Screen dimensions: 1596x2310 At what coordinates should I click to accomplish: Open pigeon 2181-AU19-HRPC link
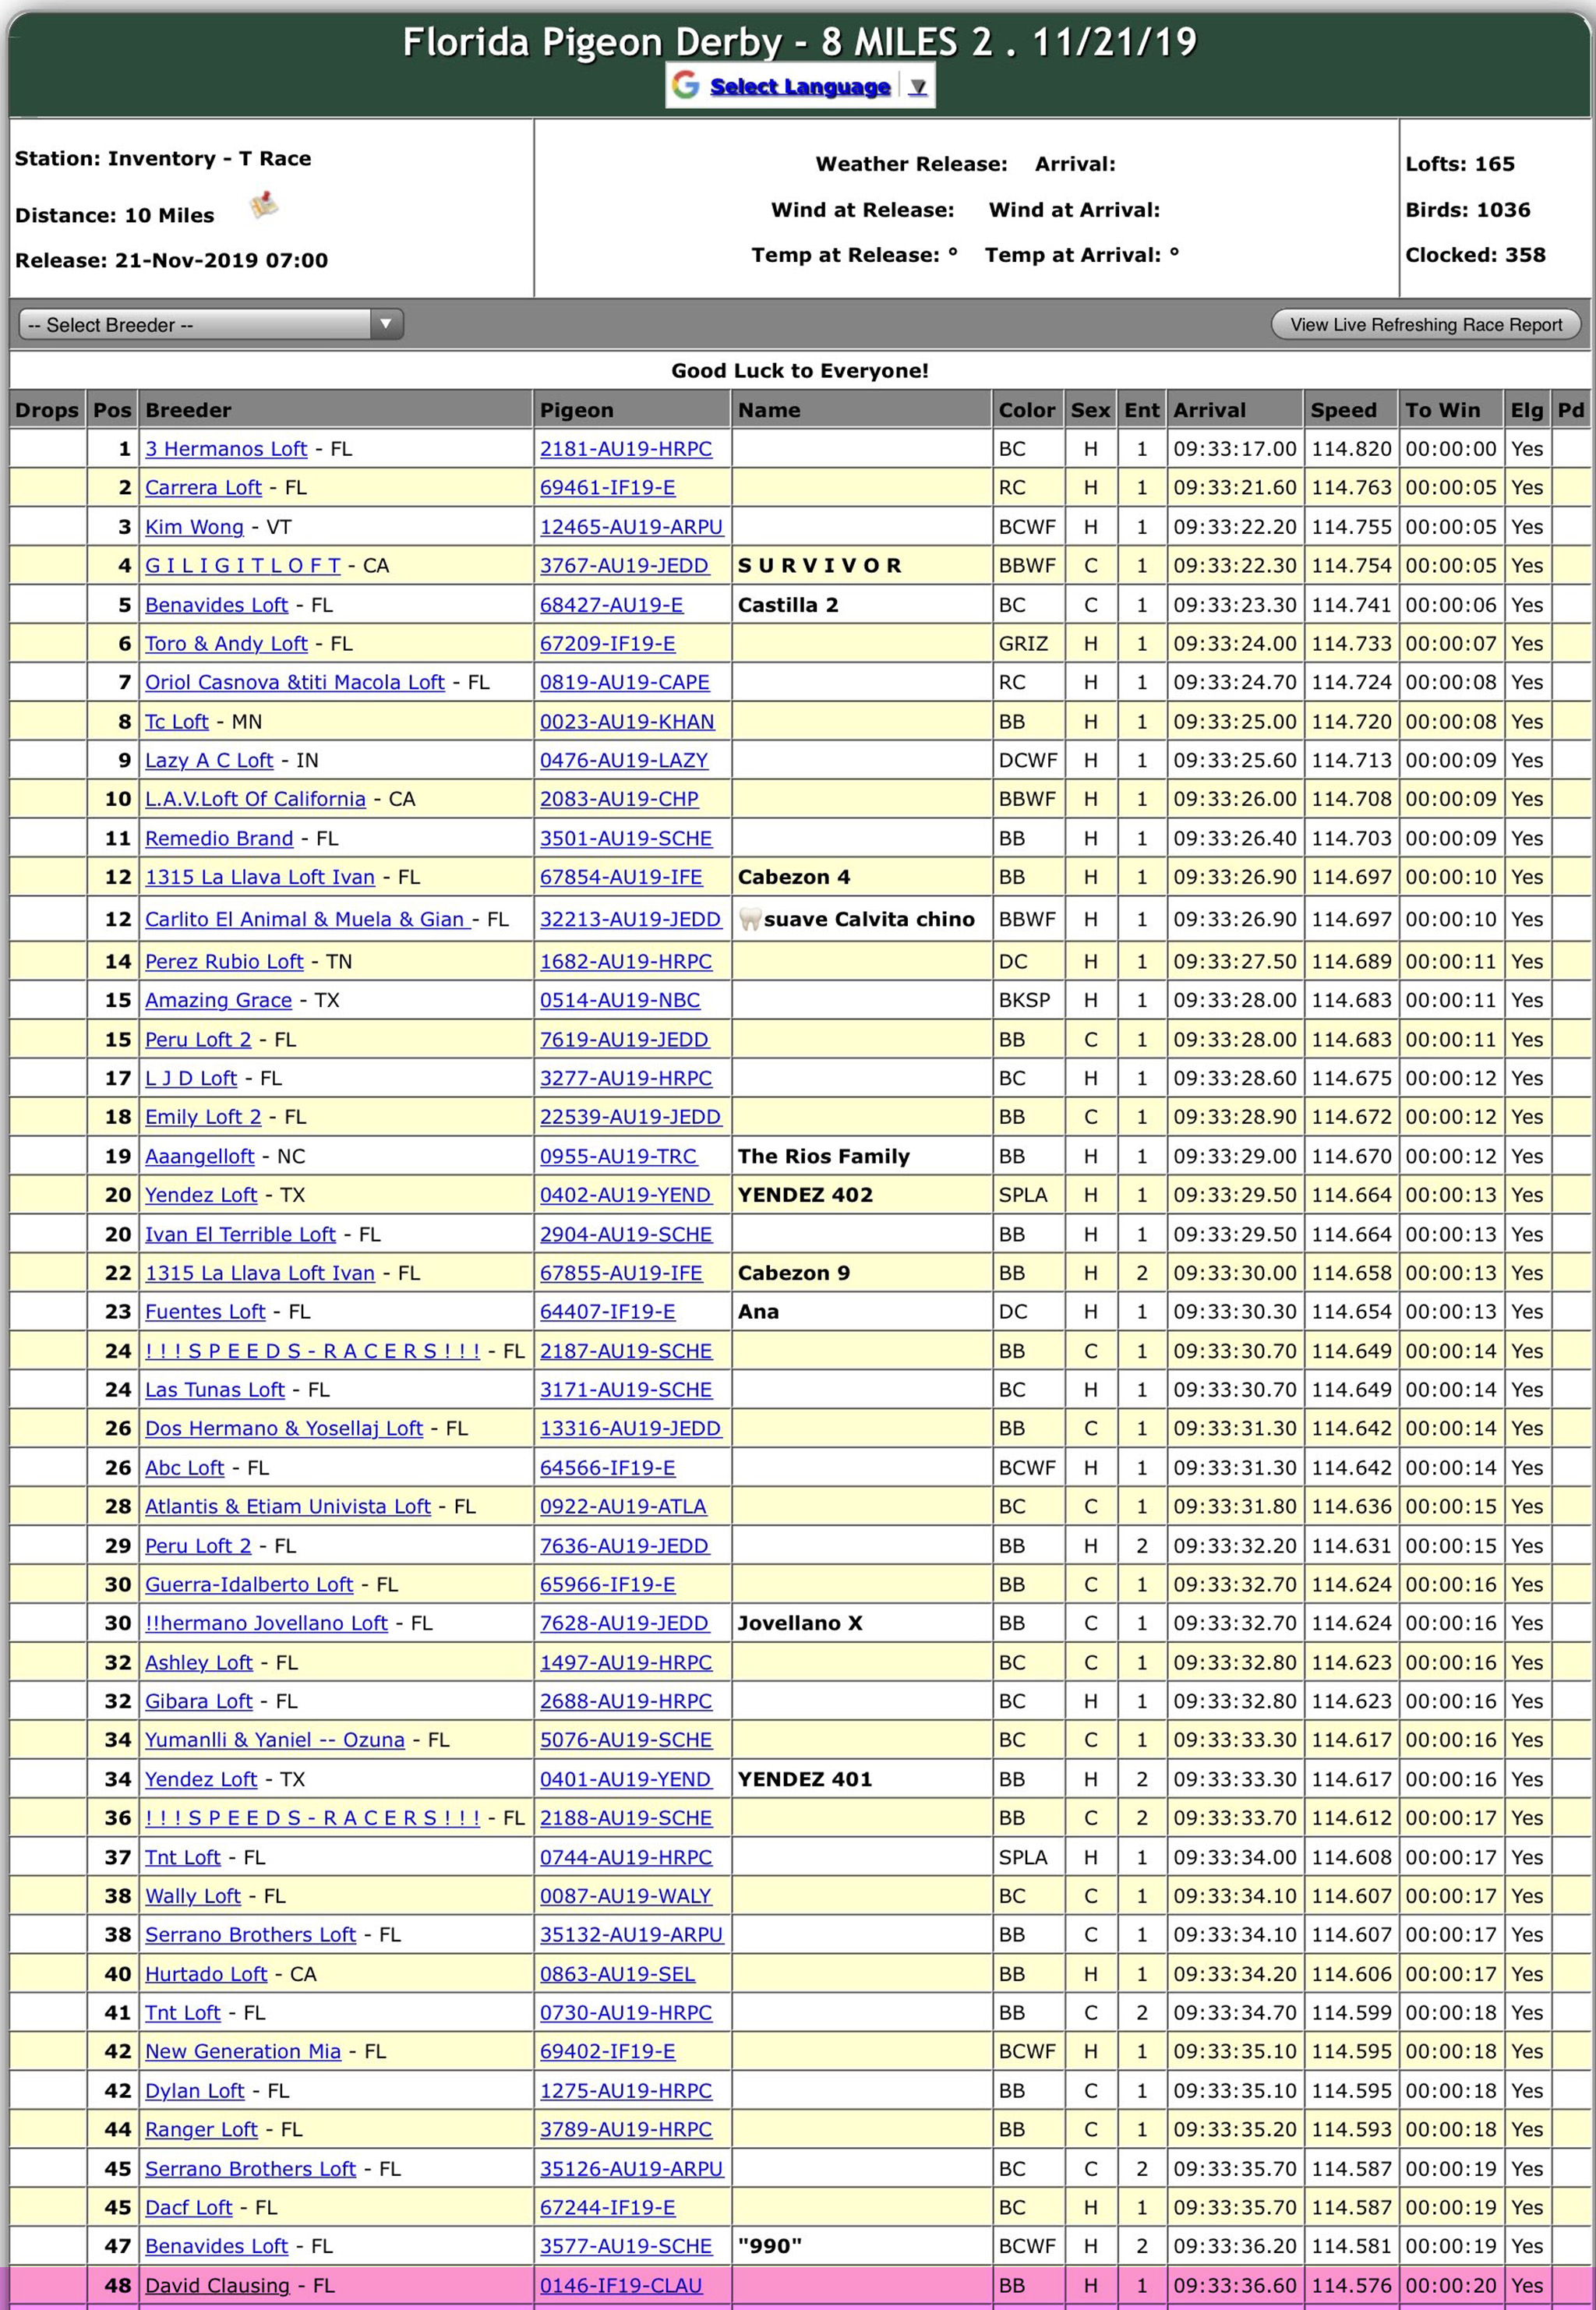point(626,449)
